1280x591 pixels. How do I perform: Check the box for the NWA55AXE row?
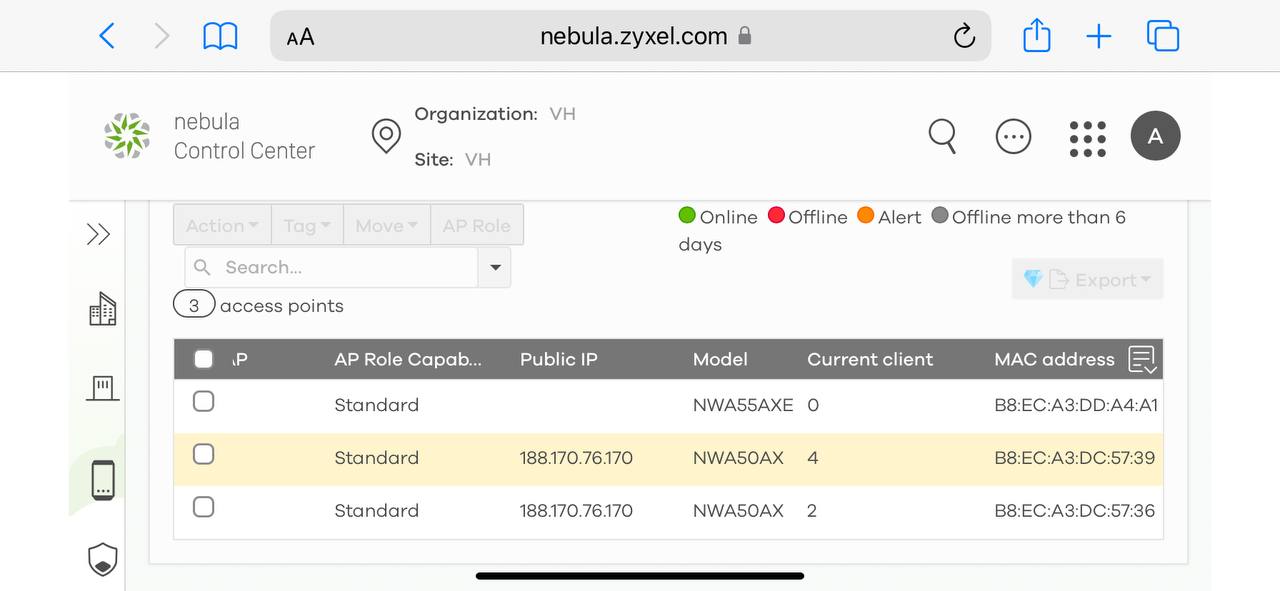(x=203, y=402)
